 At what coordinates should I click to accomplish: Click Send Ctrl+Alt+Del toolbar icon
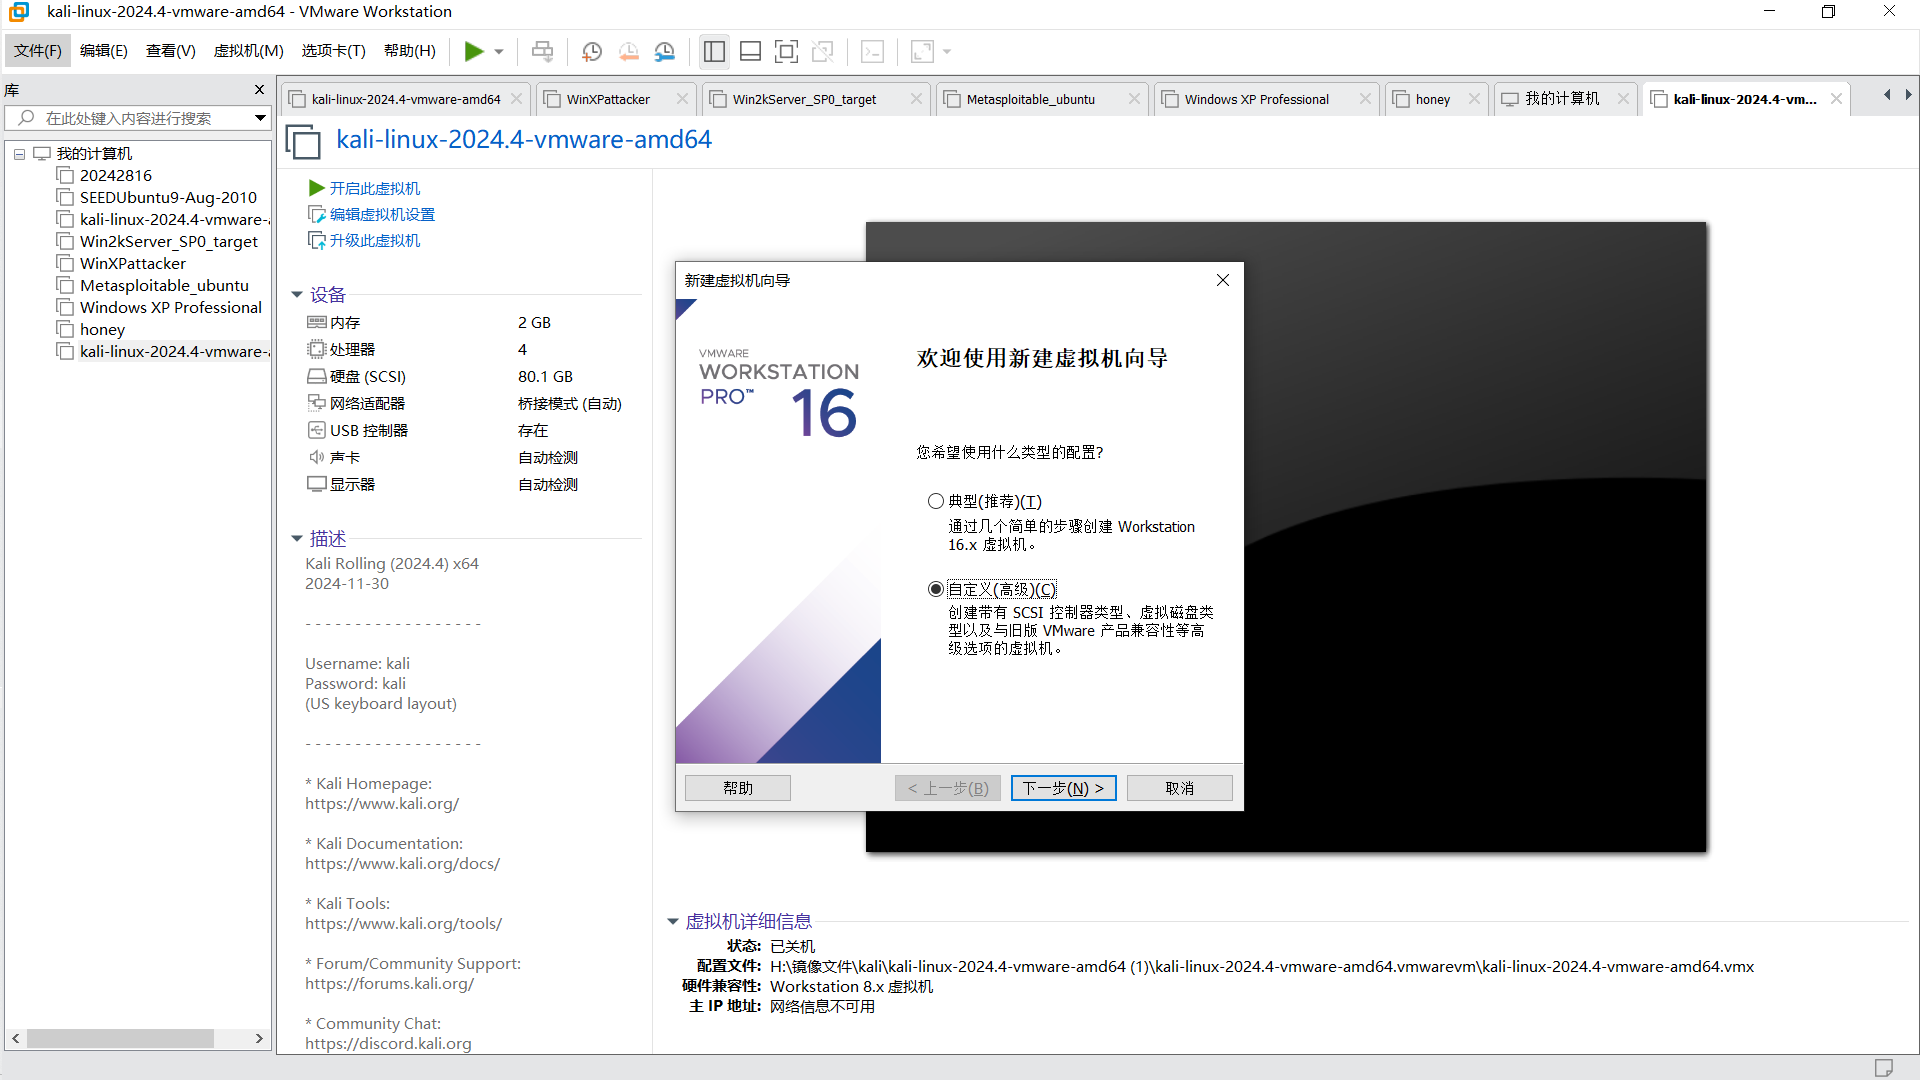point(542,51)
